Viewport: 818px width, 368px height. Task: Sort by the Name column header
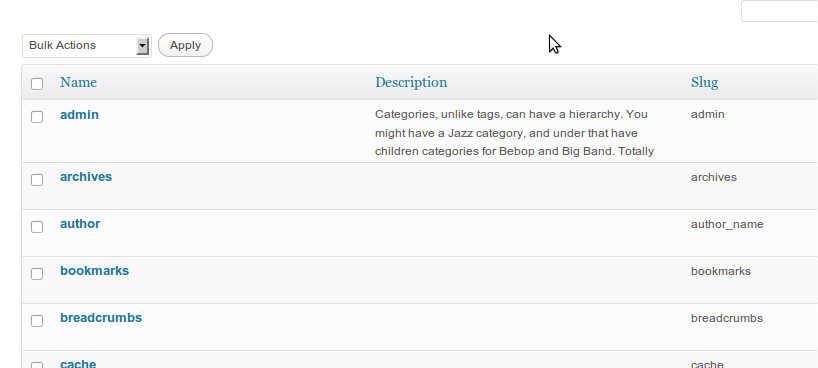78,82
